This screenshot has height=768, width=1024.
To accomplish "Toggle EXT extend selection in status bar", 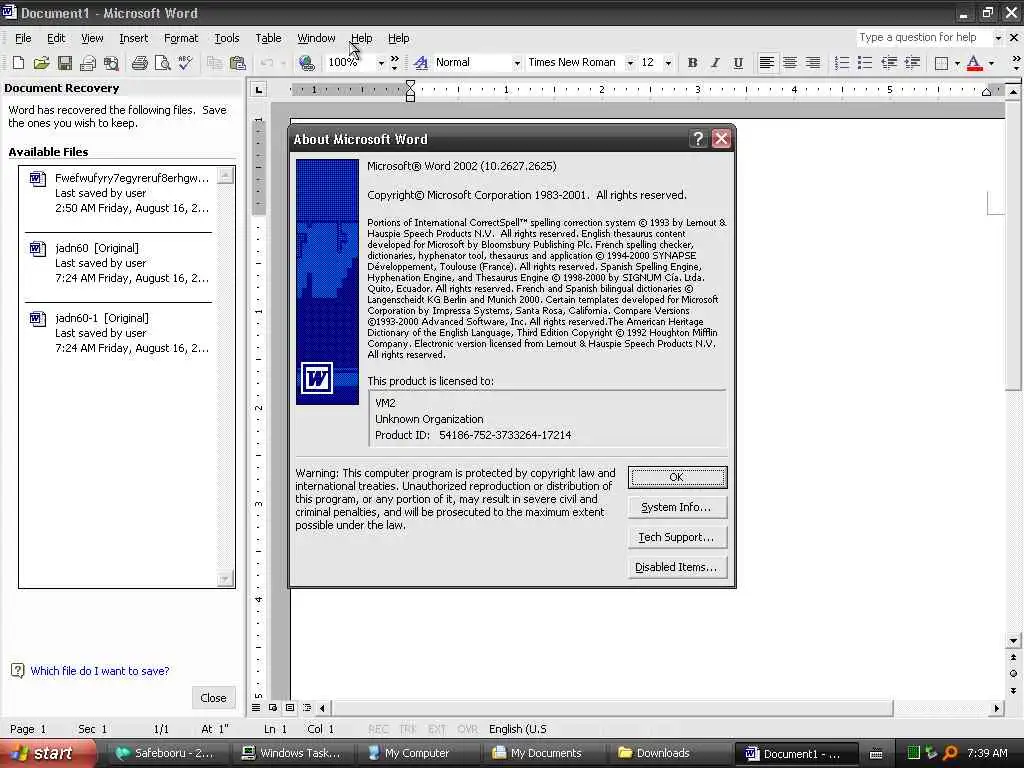I will (x=437, y=729).
